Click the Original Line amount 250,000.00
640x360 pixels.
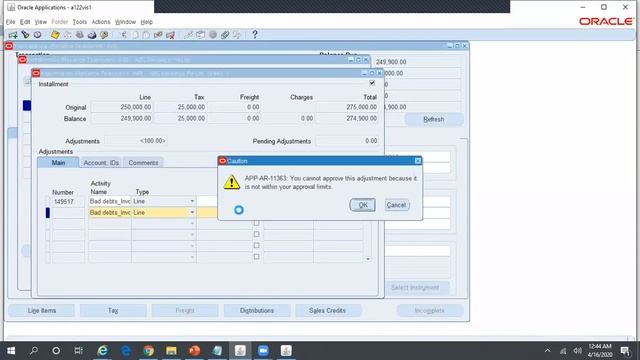122,107
